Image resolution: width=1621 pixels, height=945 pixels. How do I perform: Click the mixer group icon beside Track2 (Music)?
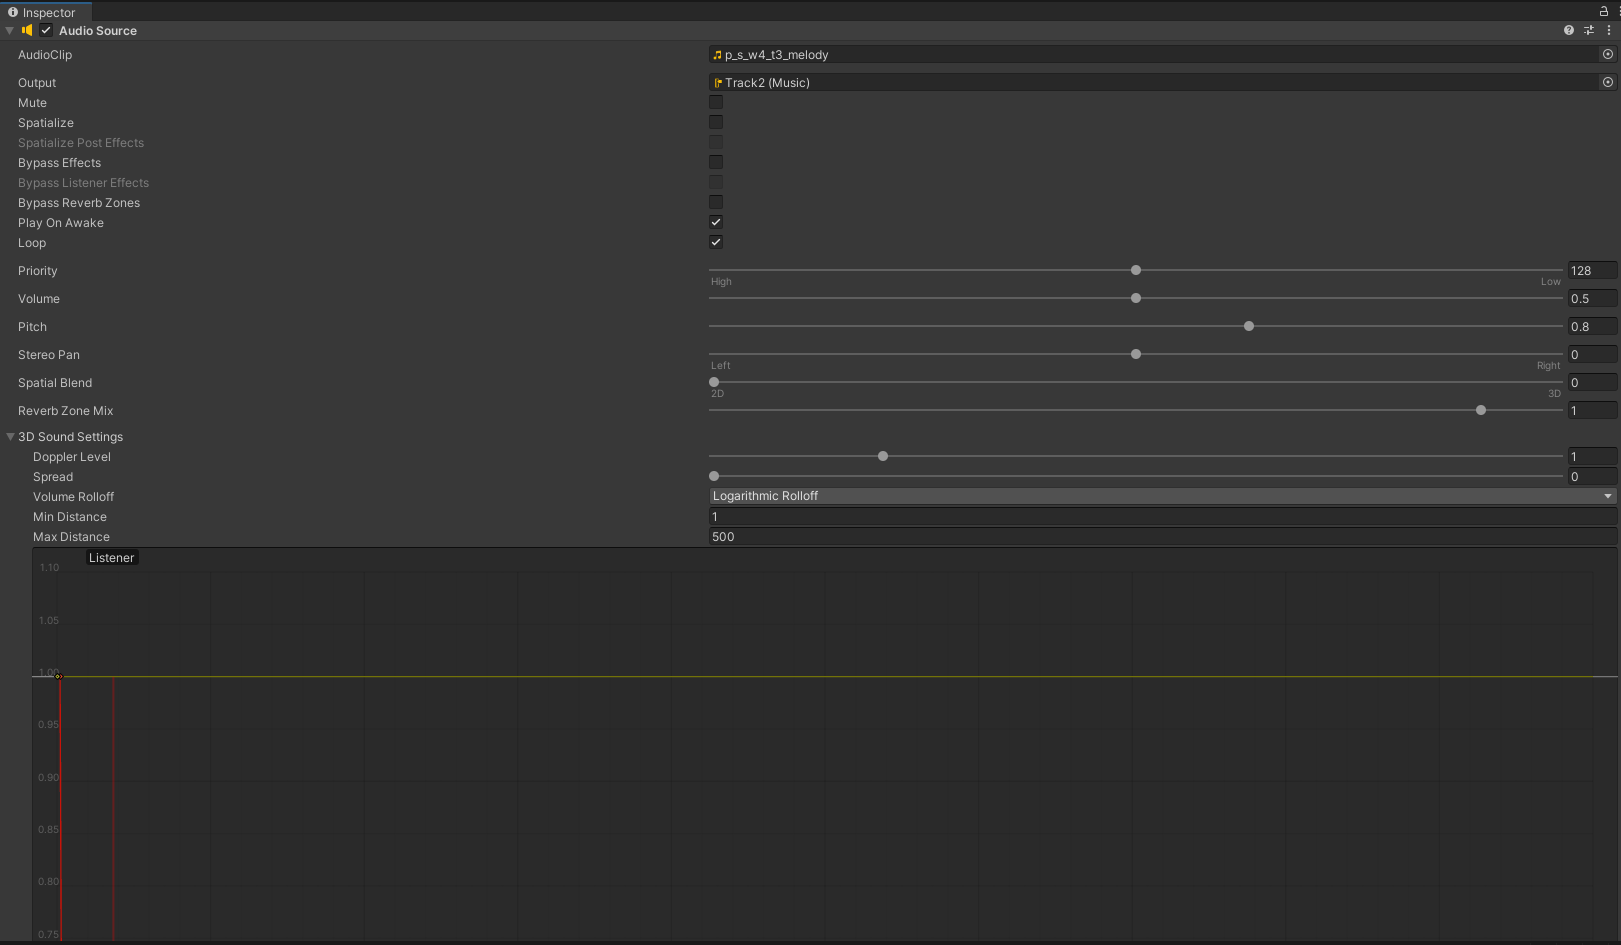718,83
